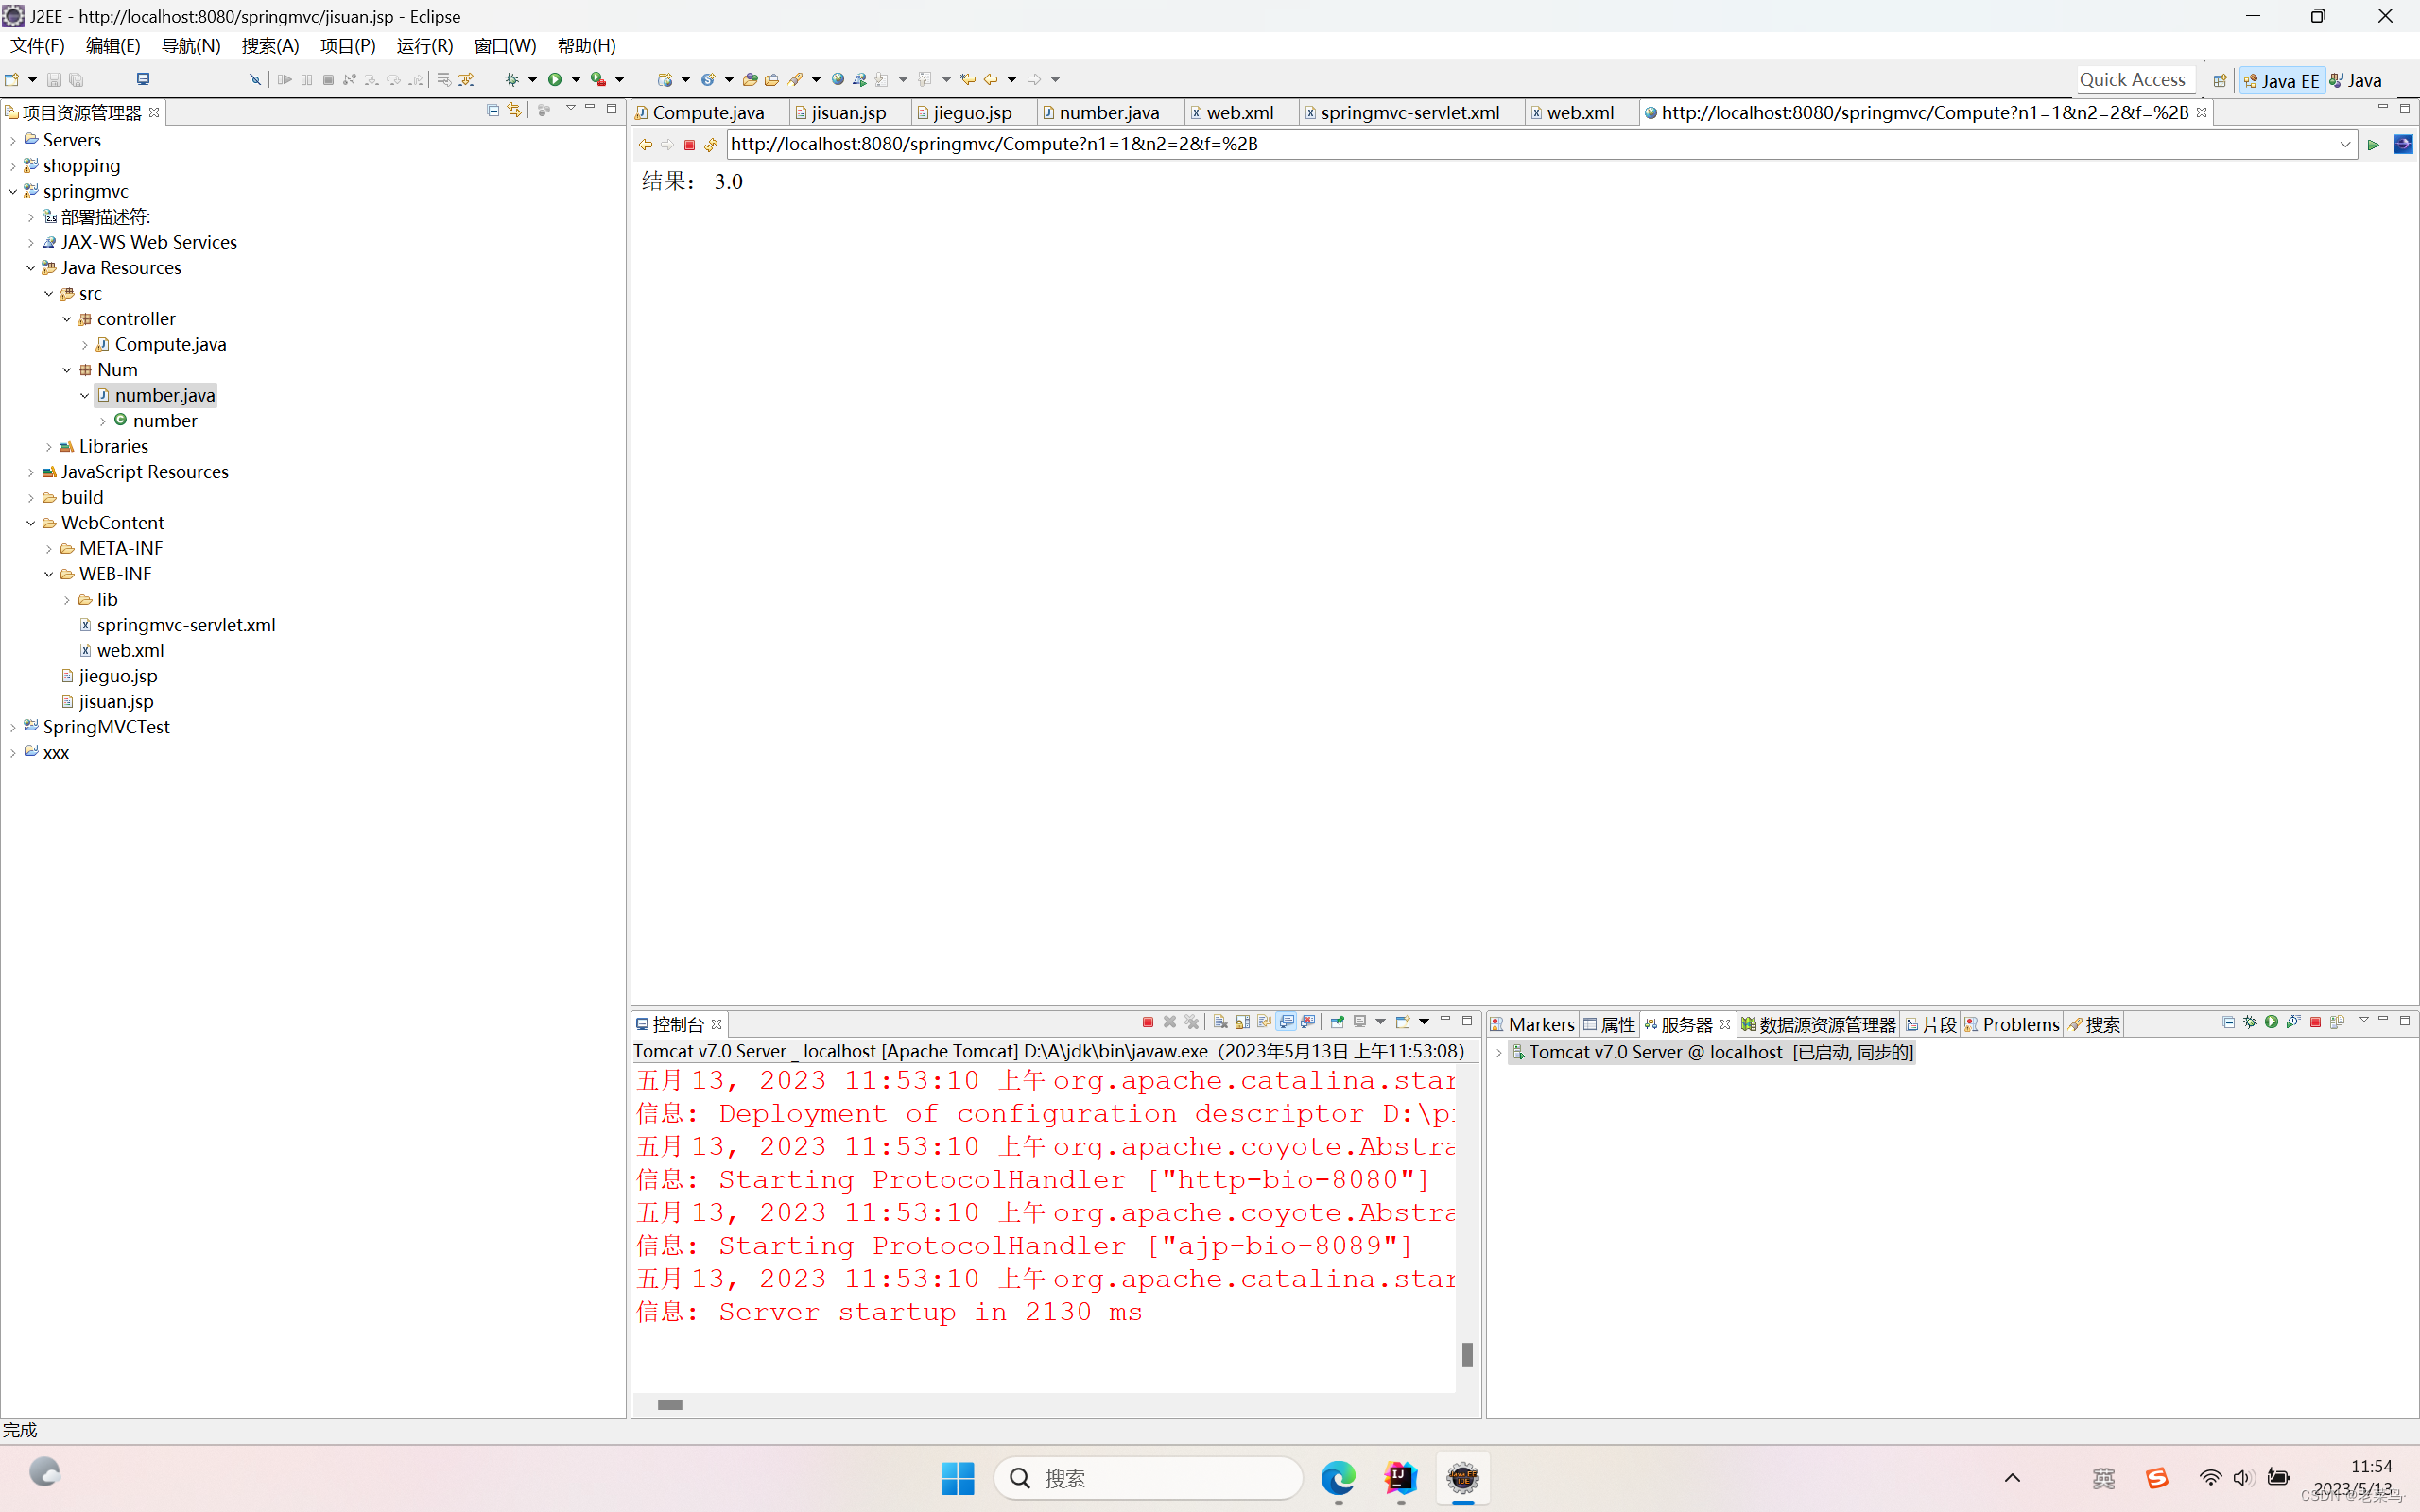Click the Quick Access field
This screenshot has width=2420, height=1512.
point(2132,80)
